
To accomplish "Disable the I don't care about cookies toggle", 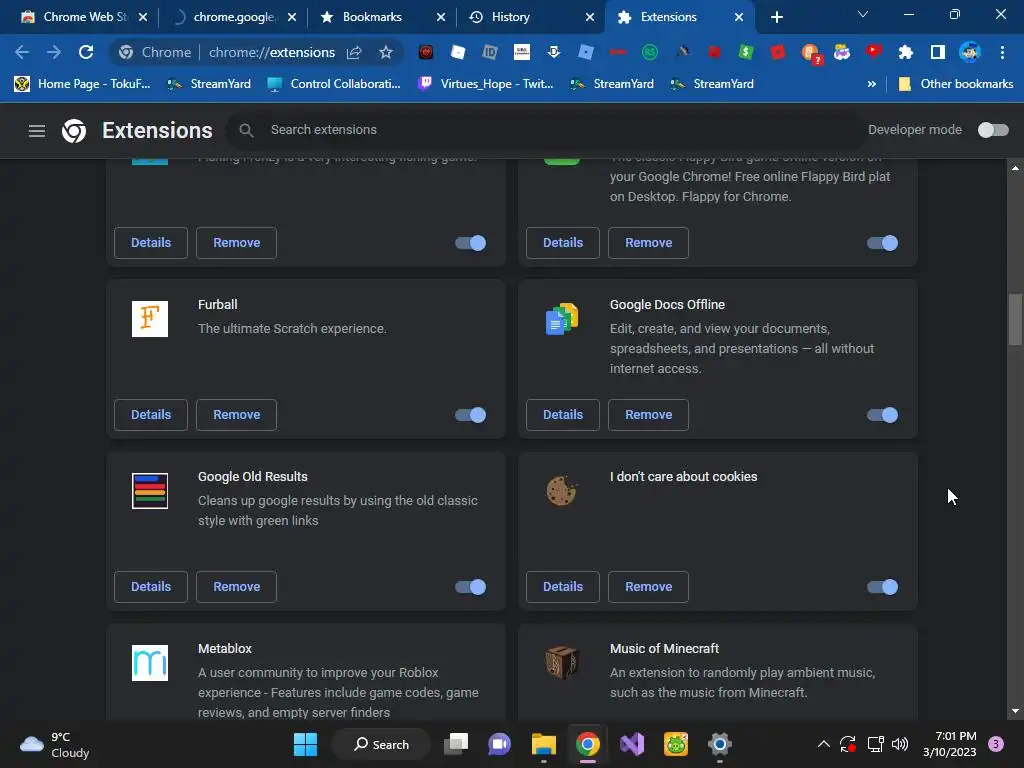I will pos(882,586).
